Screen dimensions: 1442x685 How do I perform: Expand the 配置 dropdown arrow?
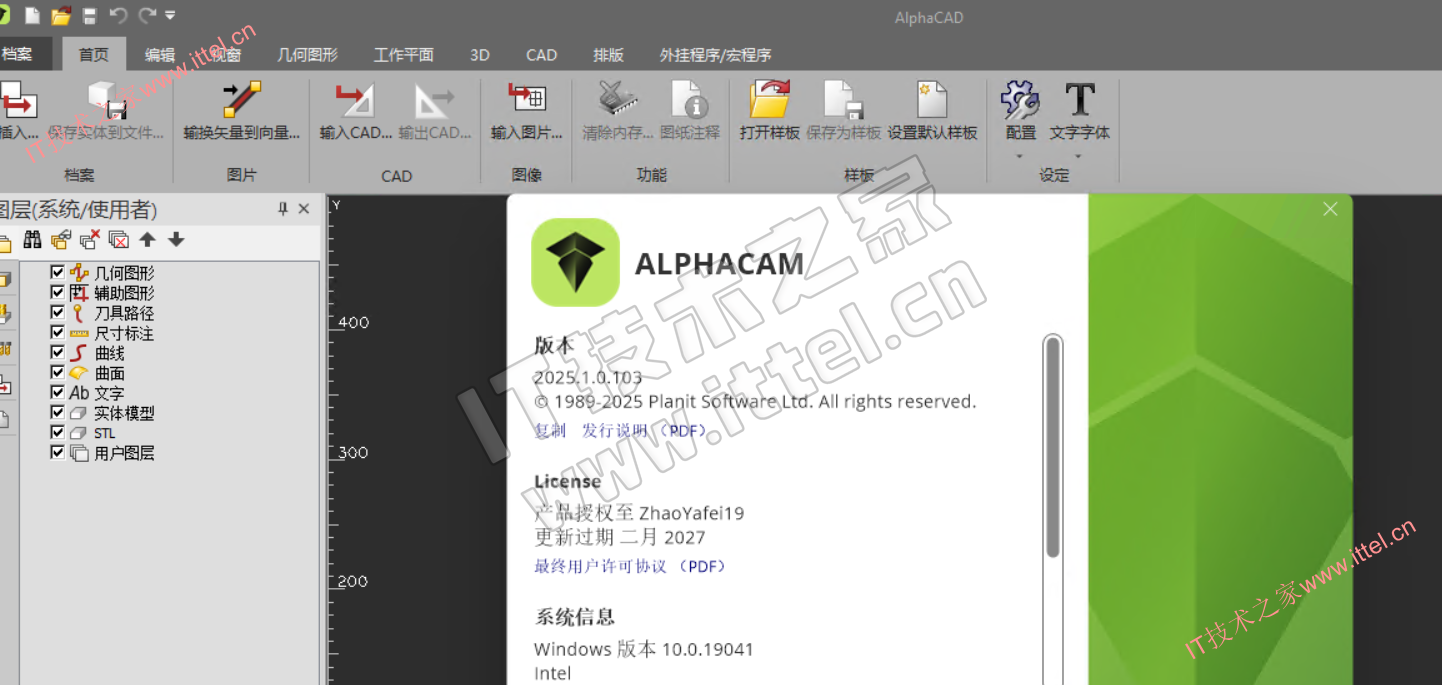pos(1020,157)
